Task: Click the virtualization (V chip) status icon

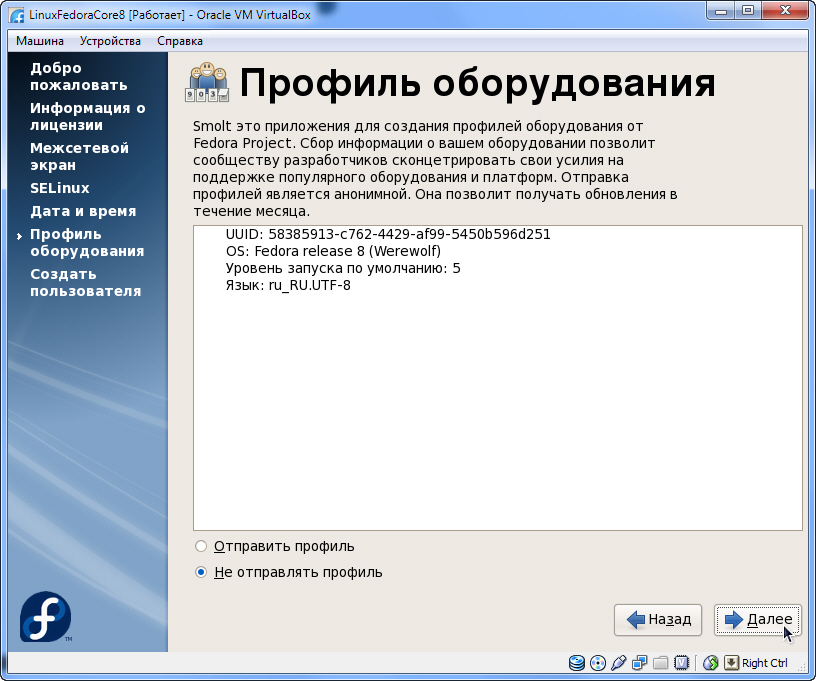Action: click(681, 663)
